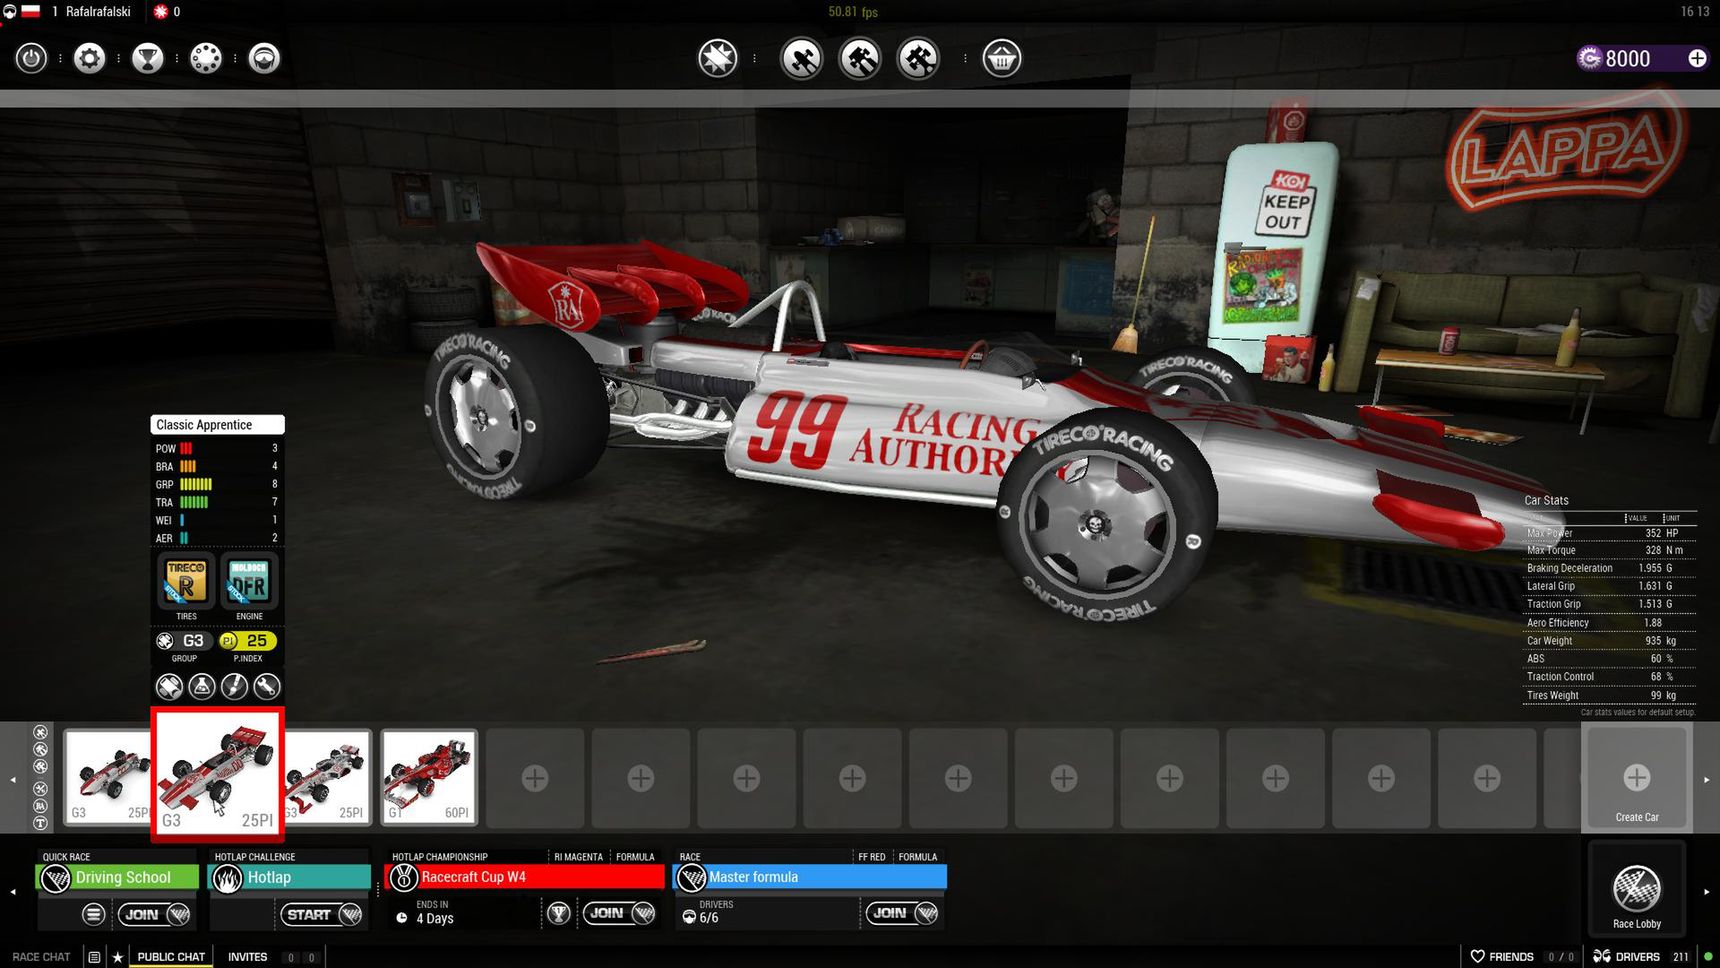Click the Poland flag icon

coord(31,12)
